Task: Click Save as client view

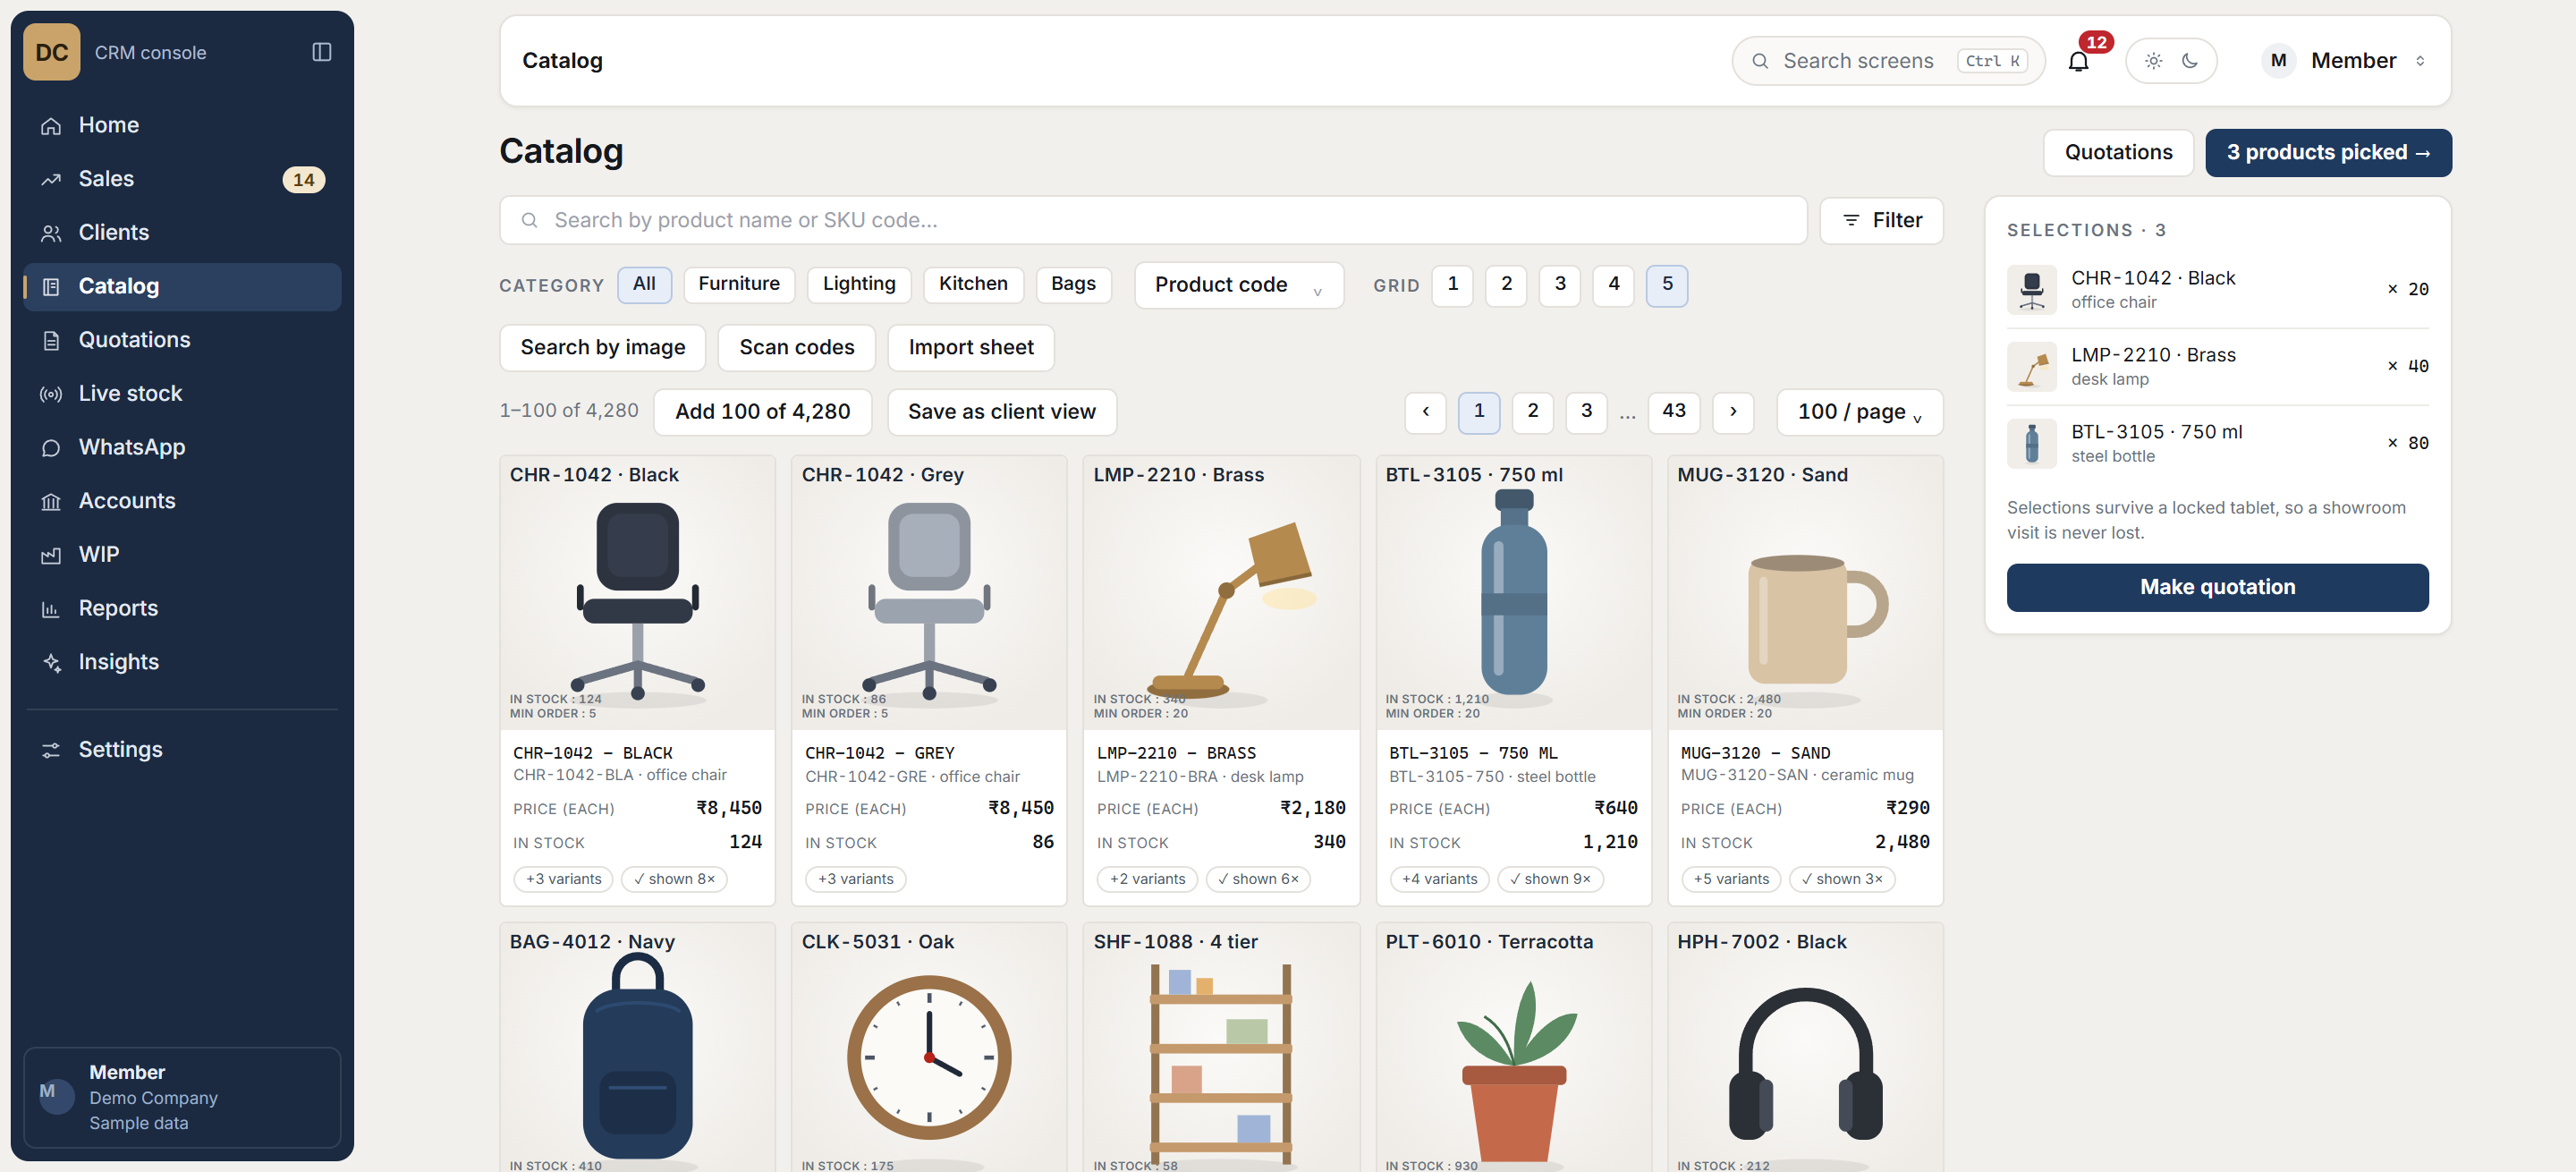Action: (x=1001, y=413)
